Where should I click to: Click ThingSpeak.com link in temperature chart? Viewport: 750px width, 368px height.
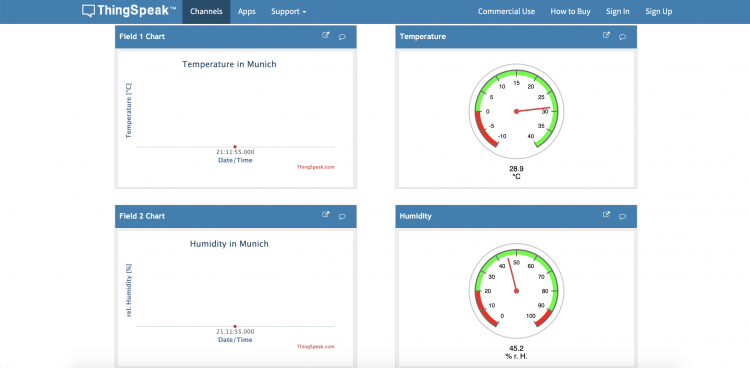point(316,167)
